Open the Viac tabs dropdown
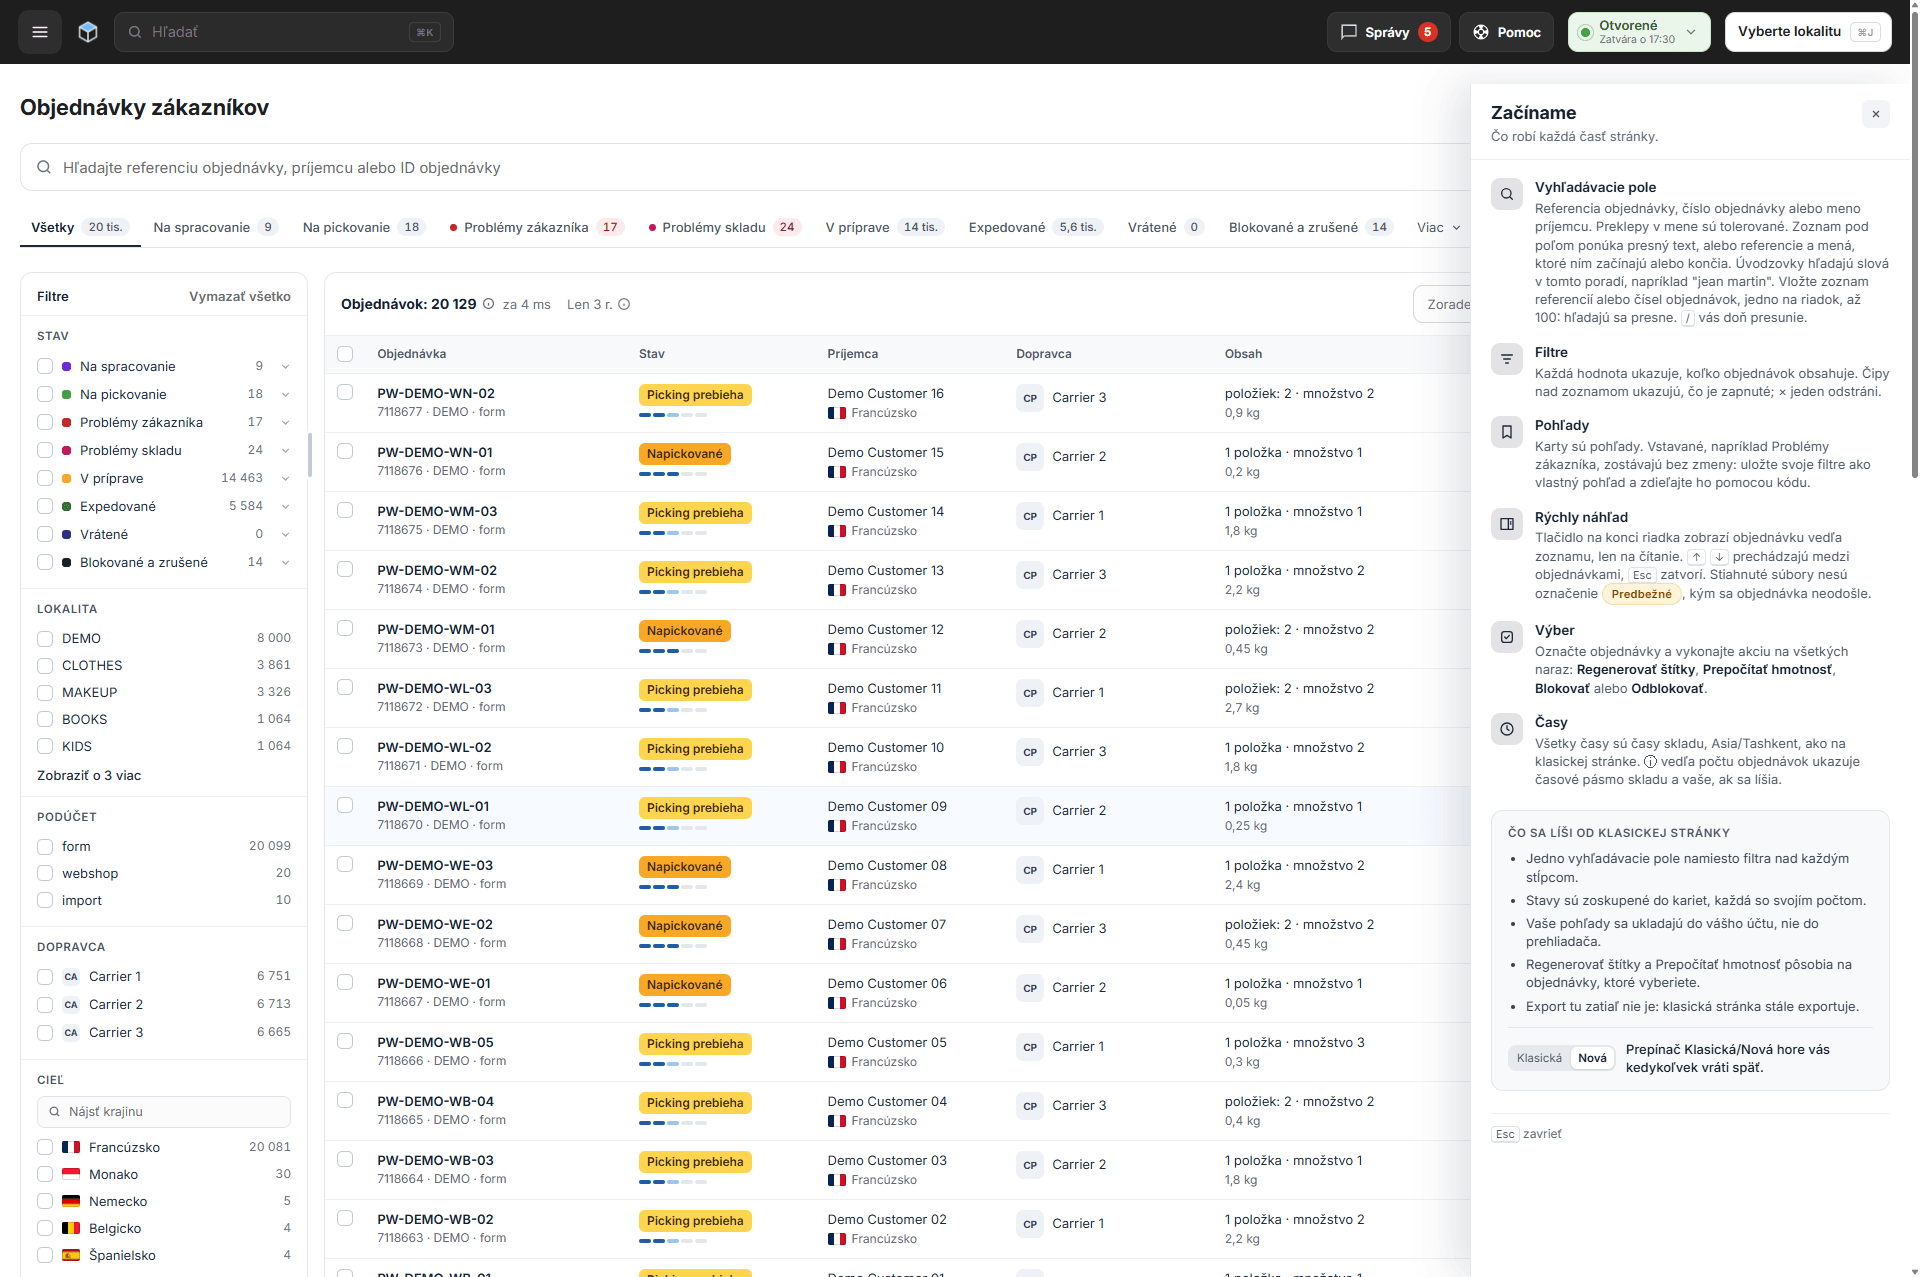 1438,227
